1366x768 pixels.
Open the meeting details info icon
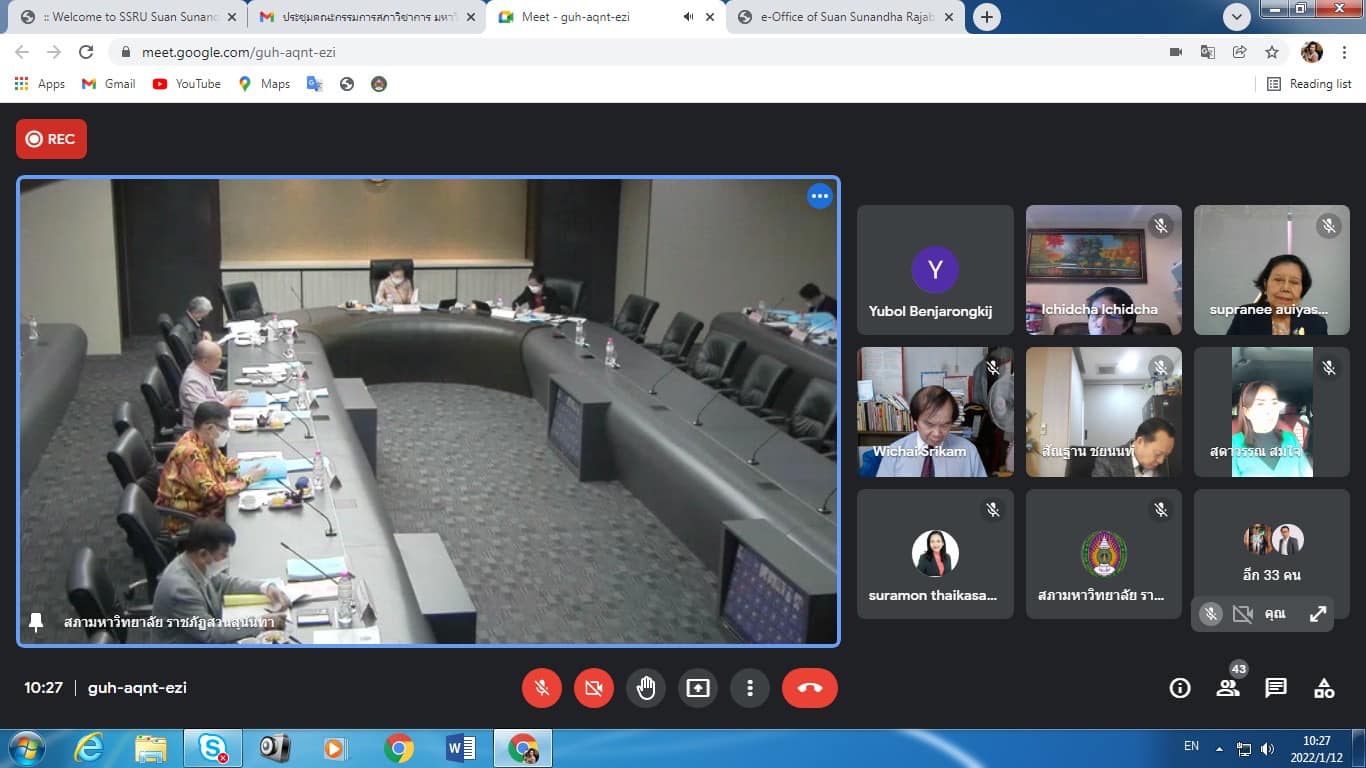[1180, 688]
